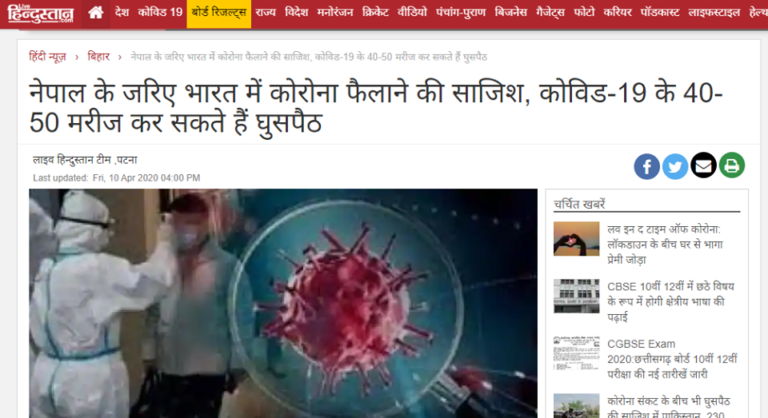The width and height of the screenshot is (768, 418).
Task: Click the main coronavirus article image
Action: pyautogui.click(x=283, y=303)
